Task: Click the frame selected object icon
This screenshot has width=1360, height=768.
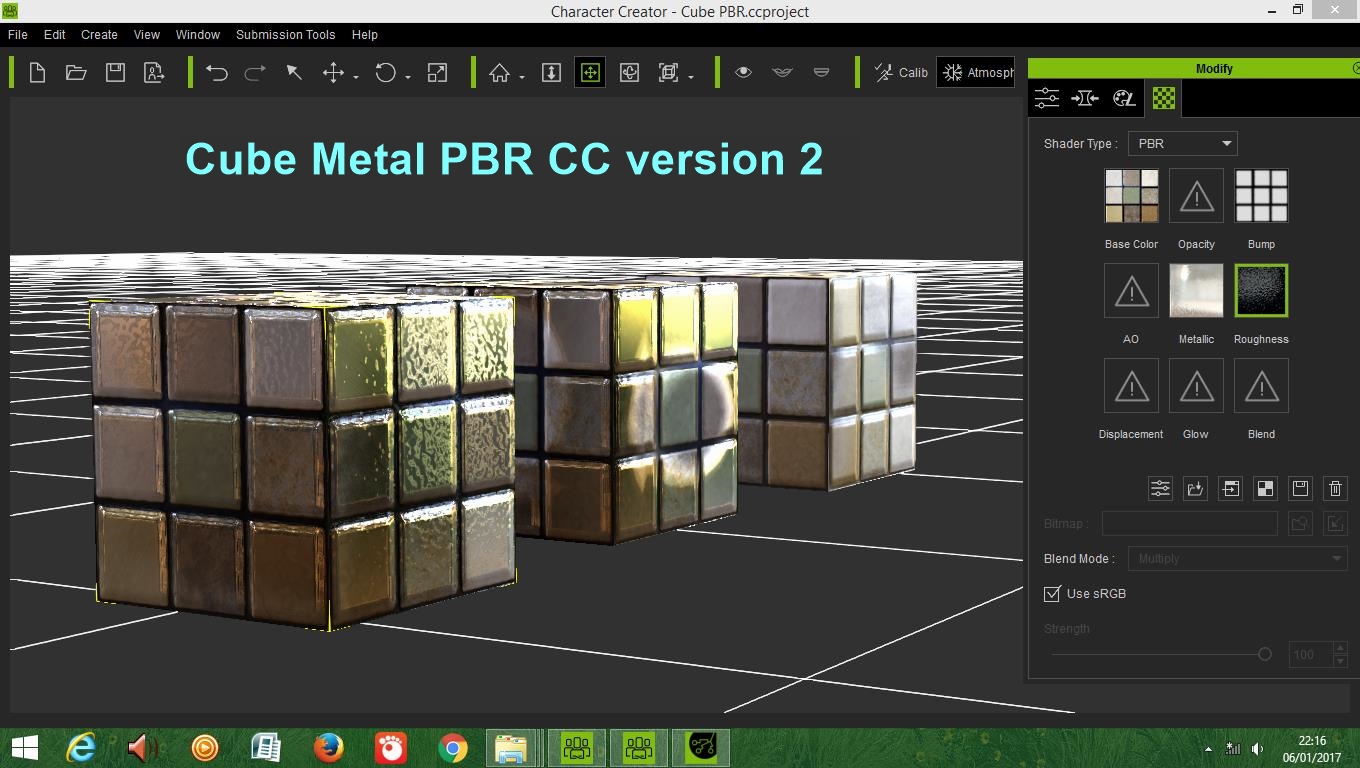Action: pos(668,72)
